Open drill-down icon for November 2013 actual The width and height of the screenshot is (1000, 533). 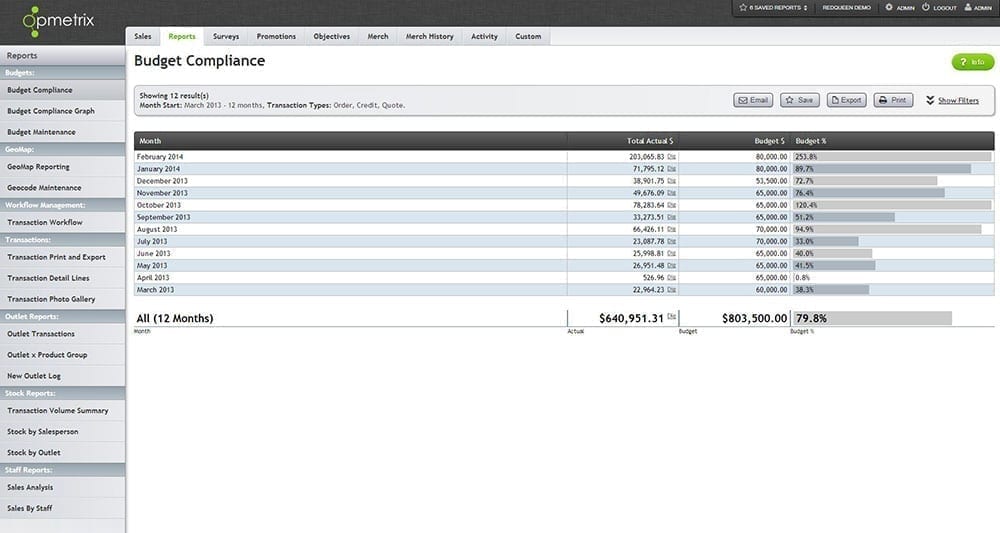[672, 193]
